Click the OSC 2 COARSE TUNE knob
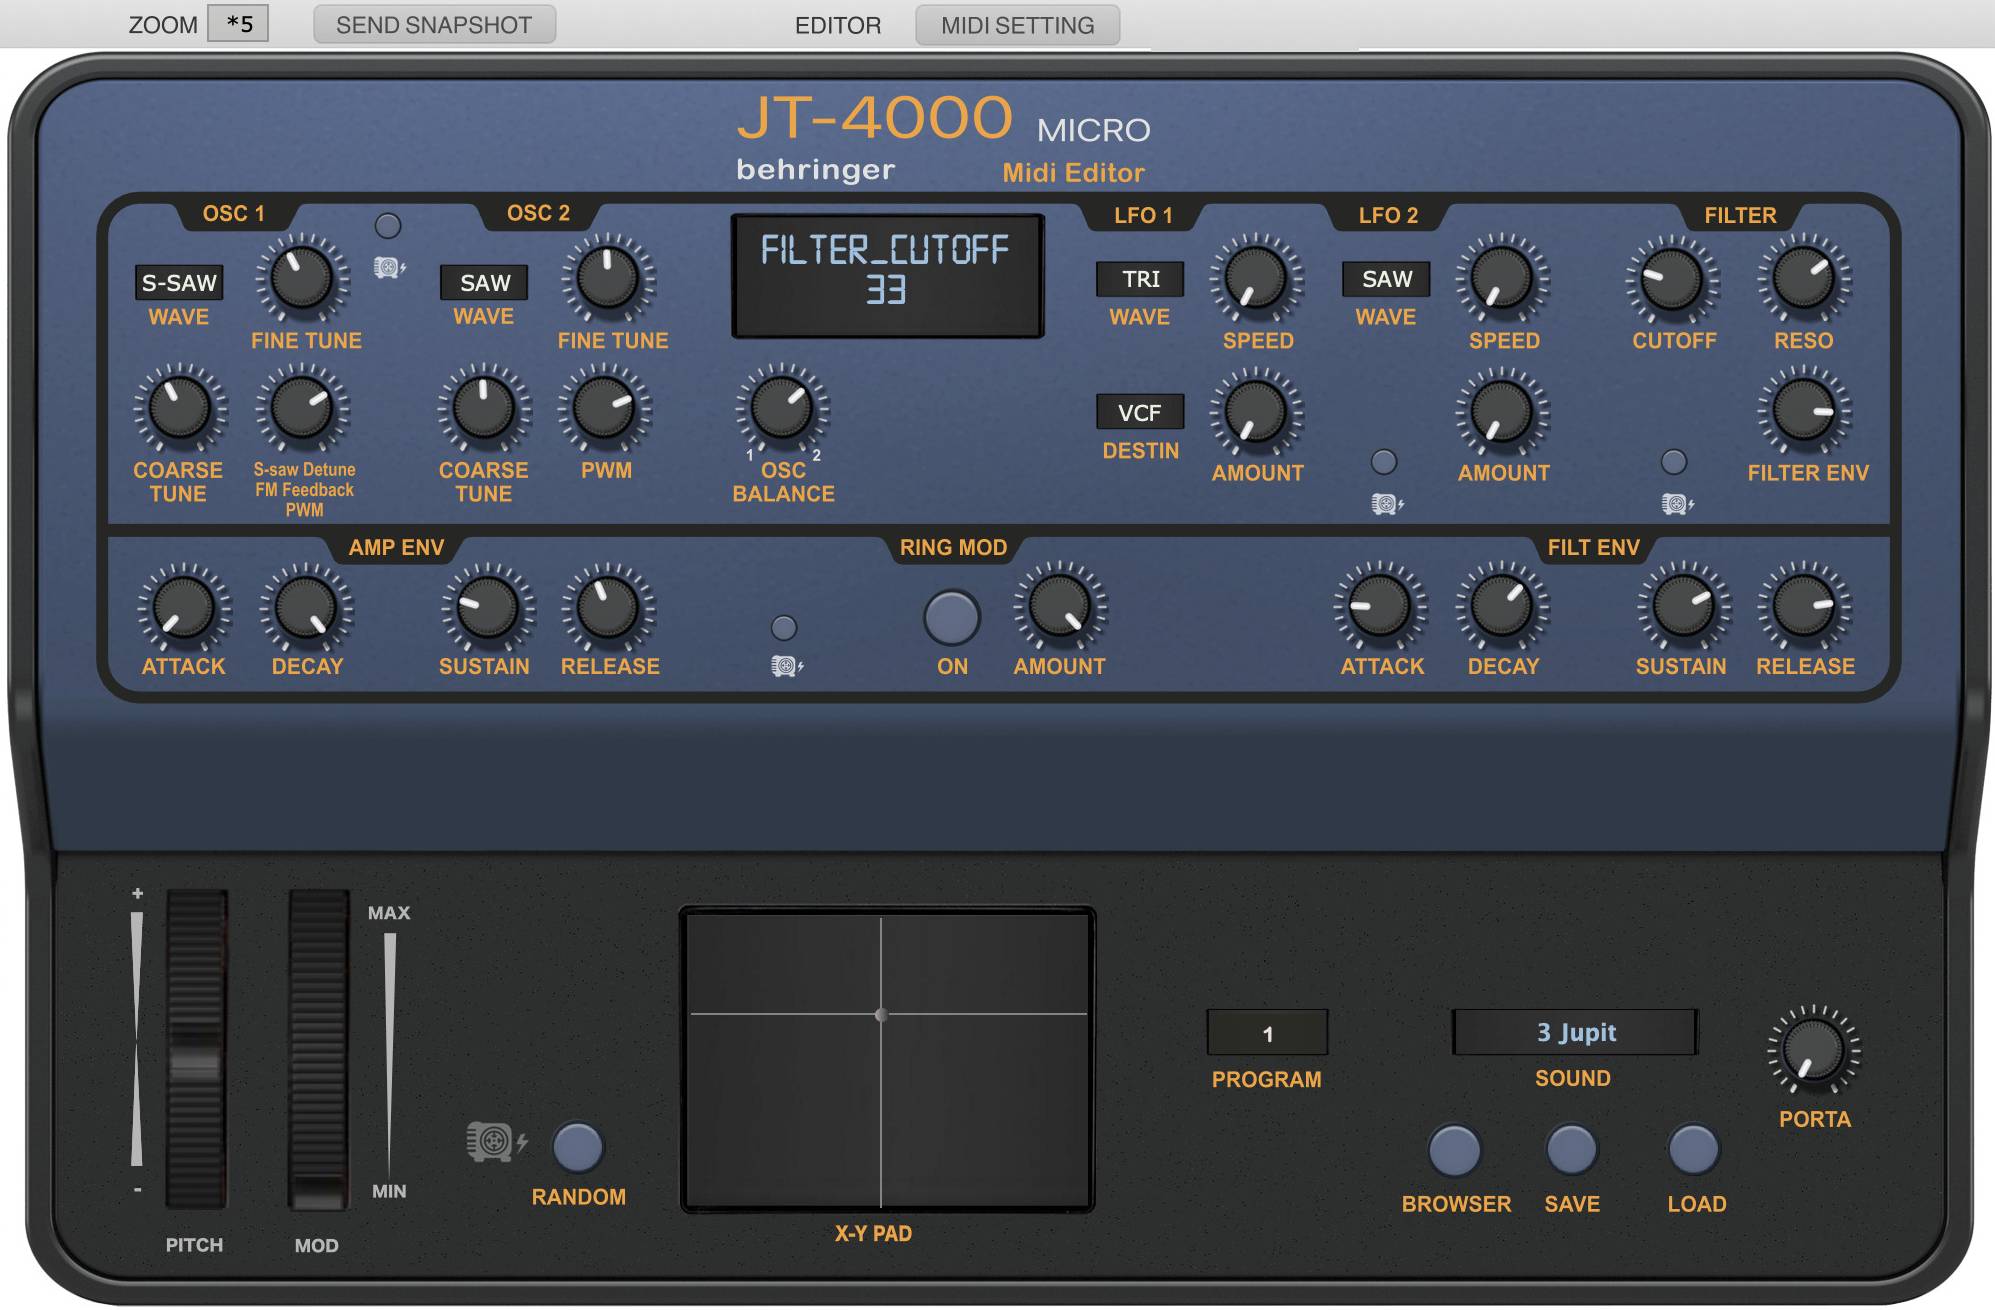This screenshot has width=1995, height=1310. [x=484, y=409]
